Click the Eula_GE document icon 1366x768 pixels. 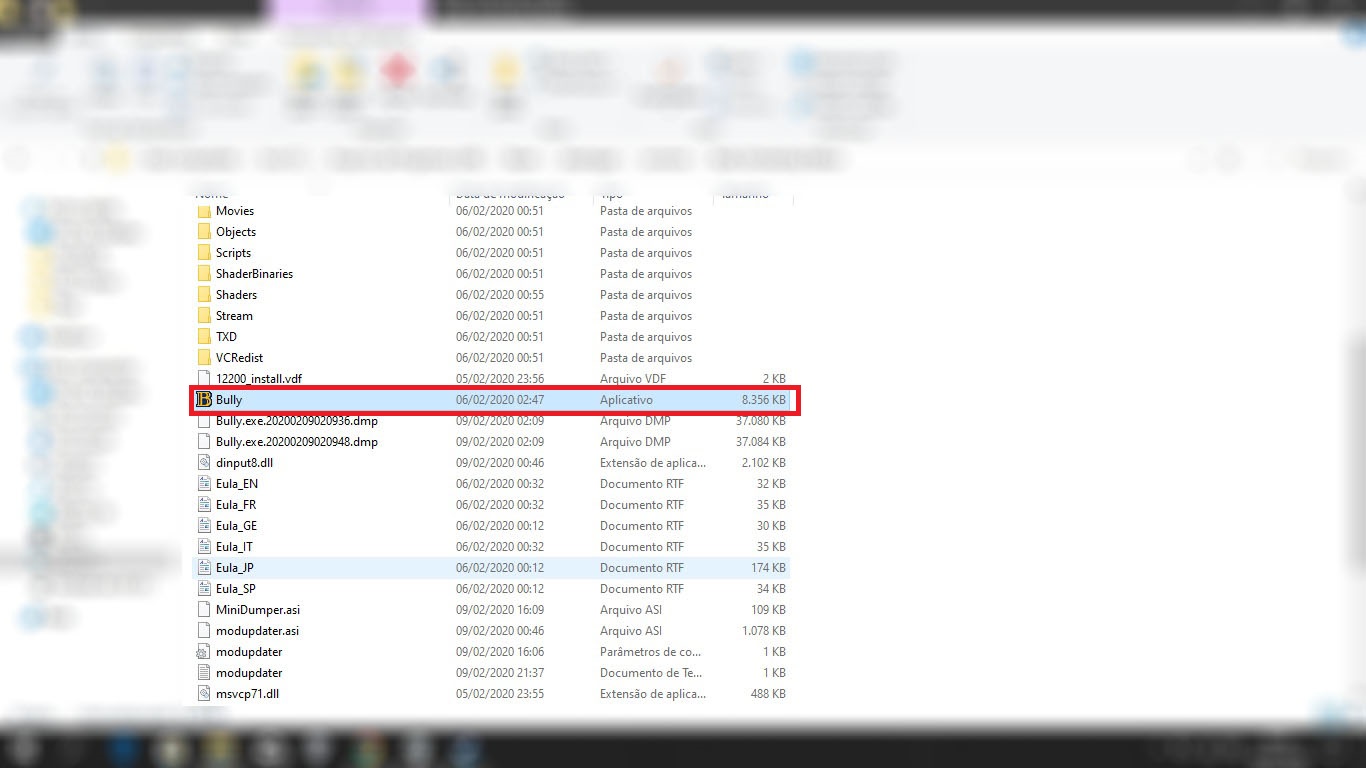pos(204,526)
